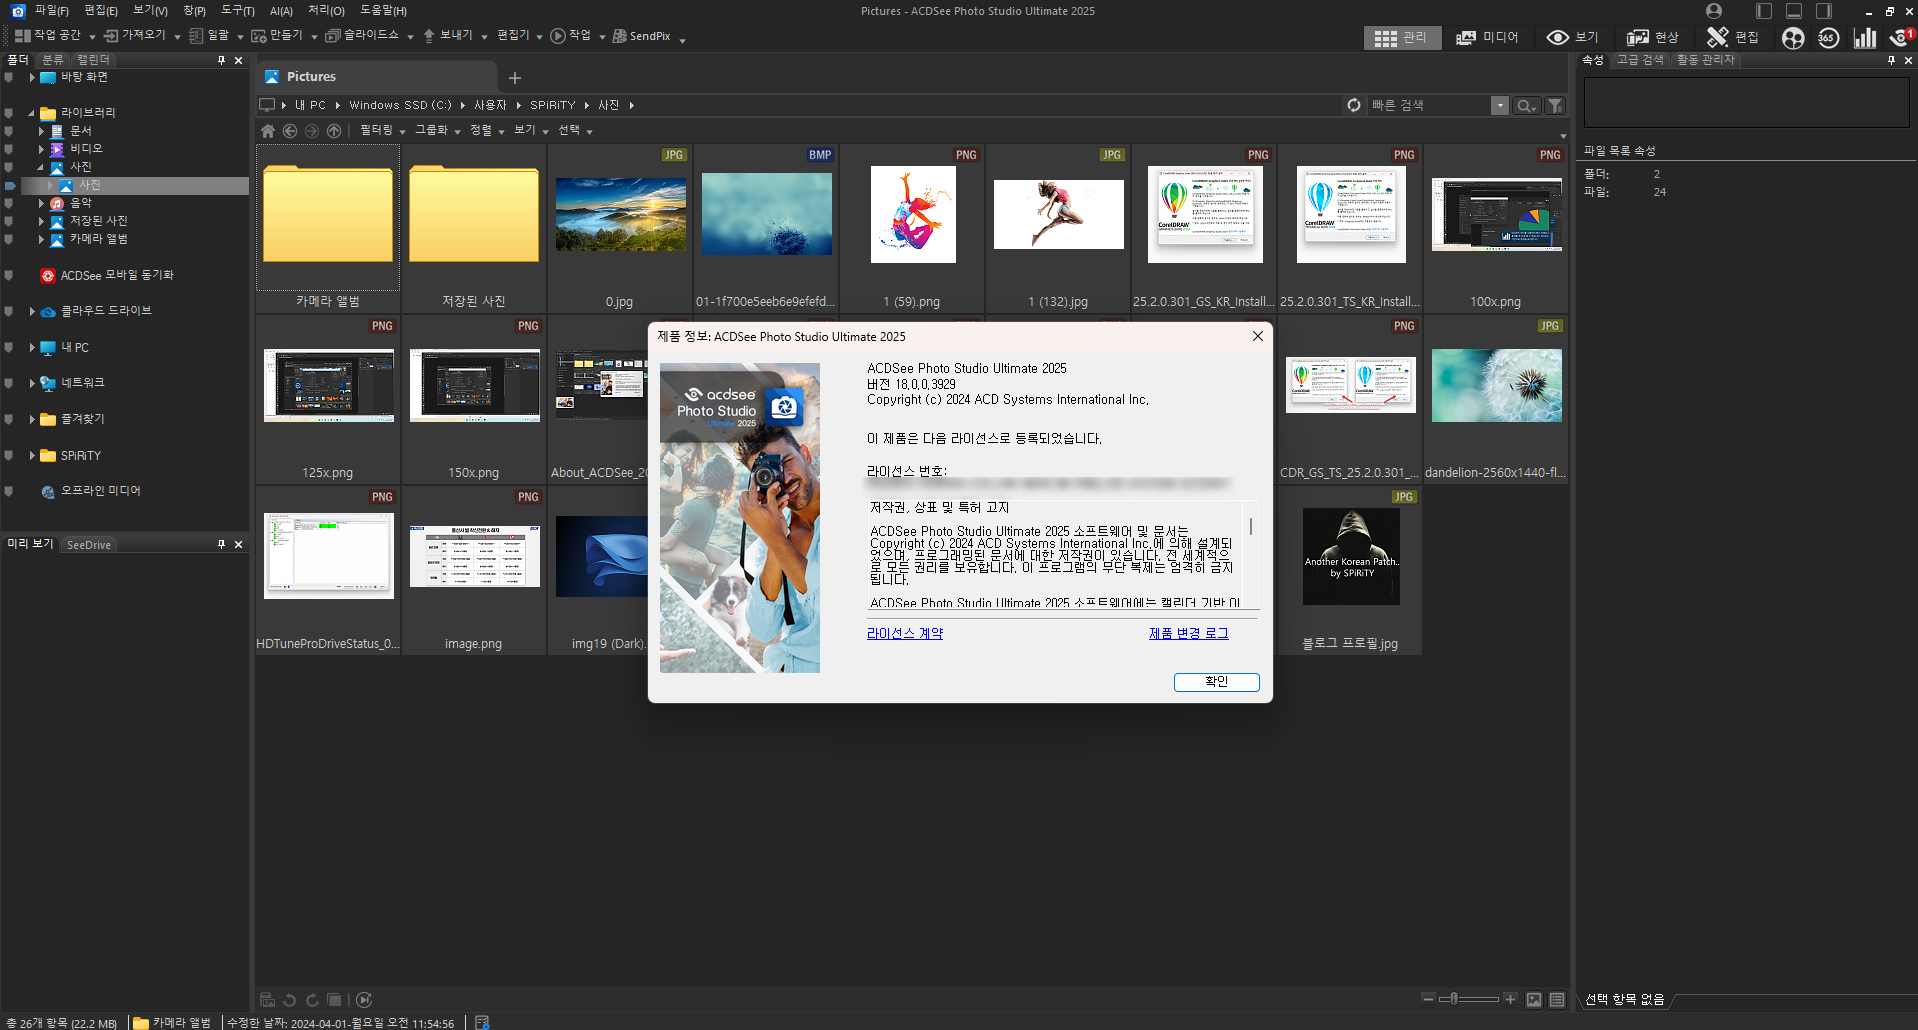Open the 라이센스 계약 link

905,634
